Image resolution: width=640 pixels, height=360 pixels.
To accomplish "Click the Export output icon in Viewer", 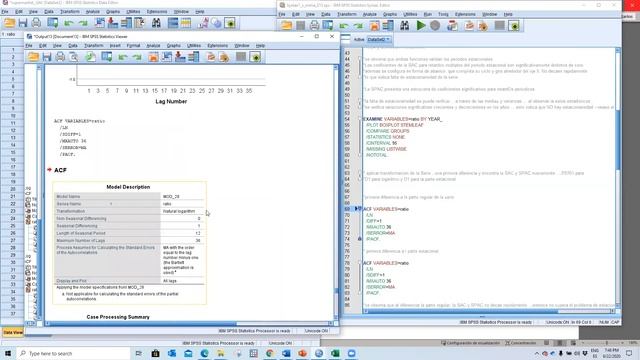I will coord(91,57).
